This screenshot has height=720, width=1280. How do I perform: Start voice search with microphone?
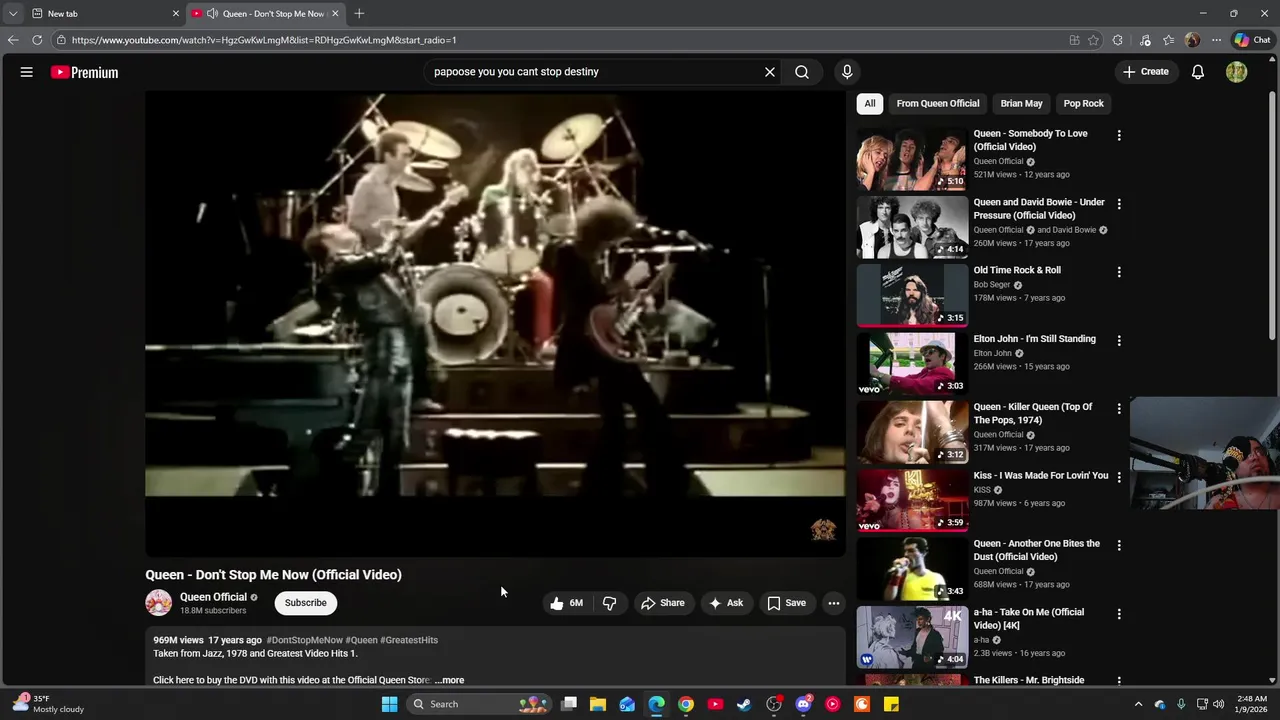(847, 72)
